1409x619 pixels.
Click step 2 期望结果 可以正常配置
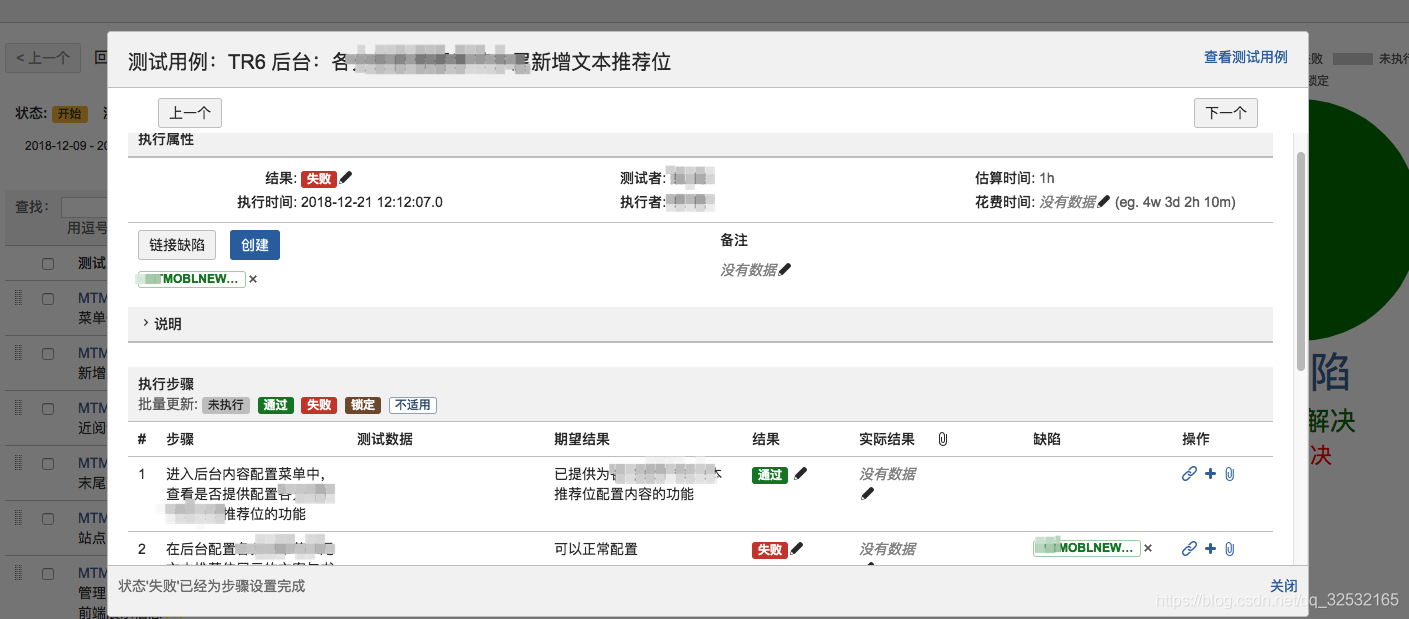pyautogui.click(x=596, y=549)
